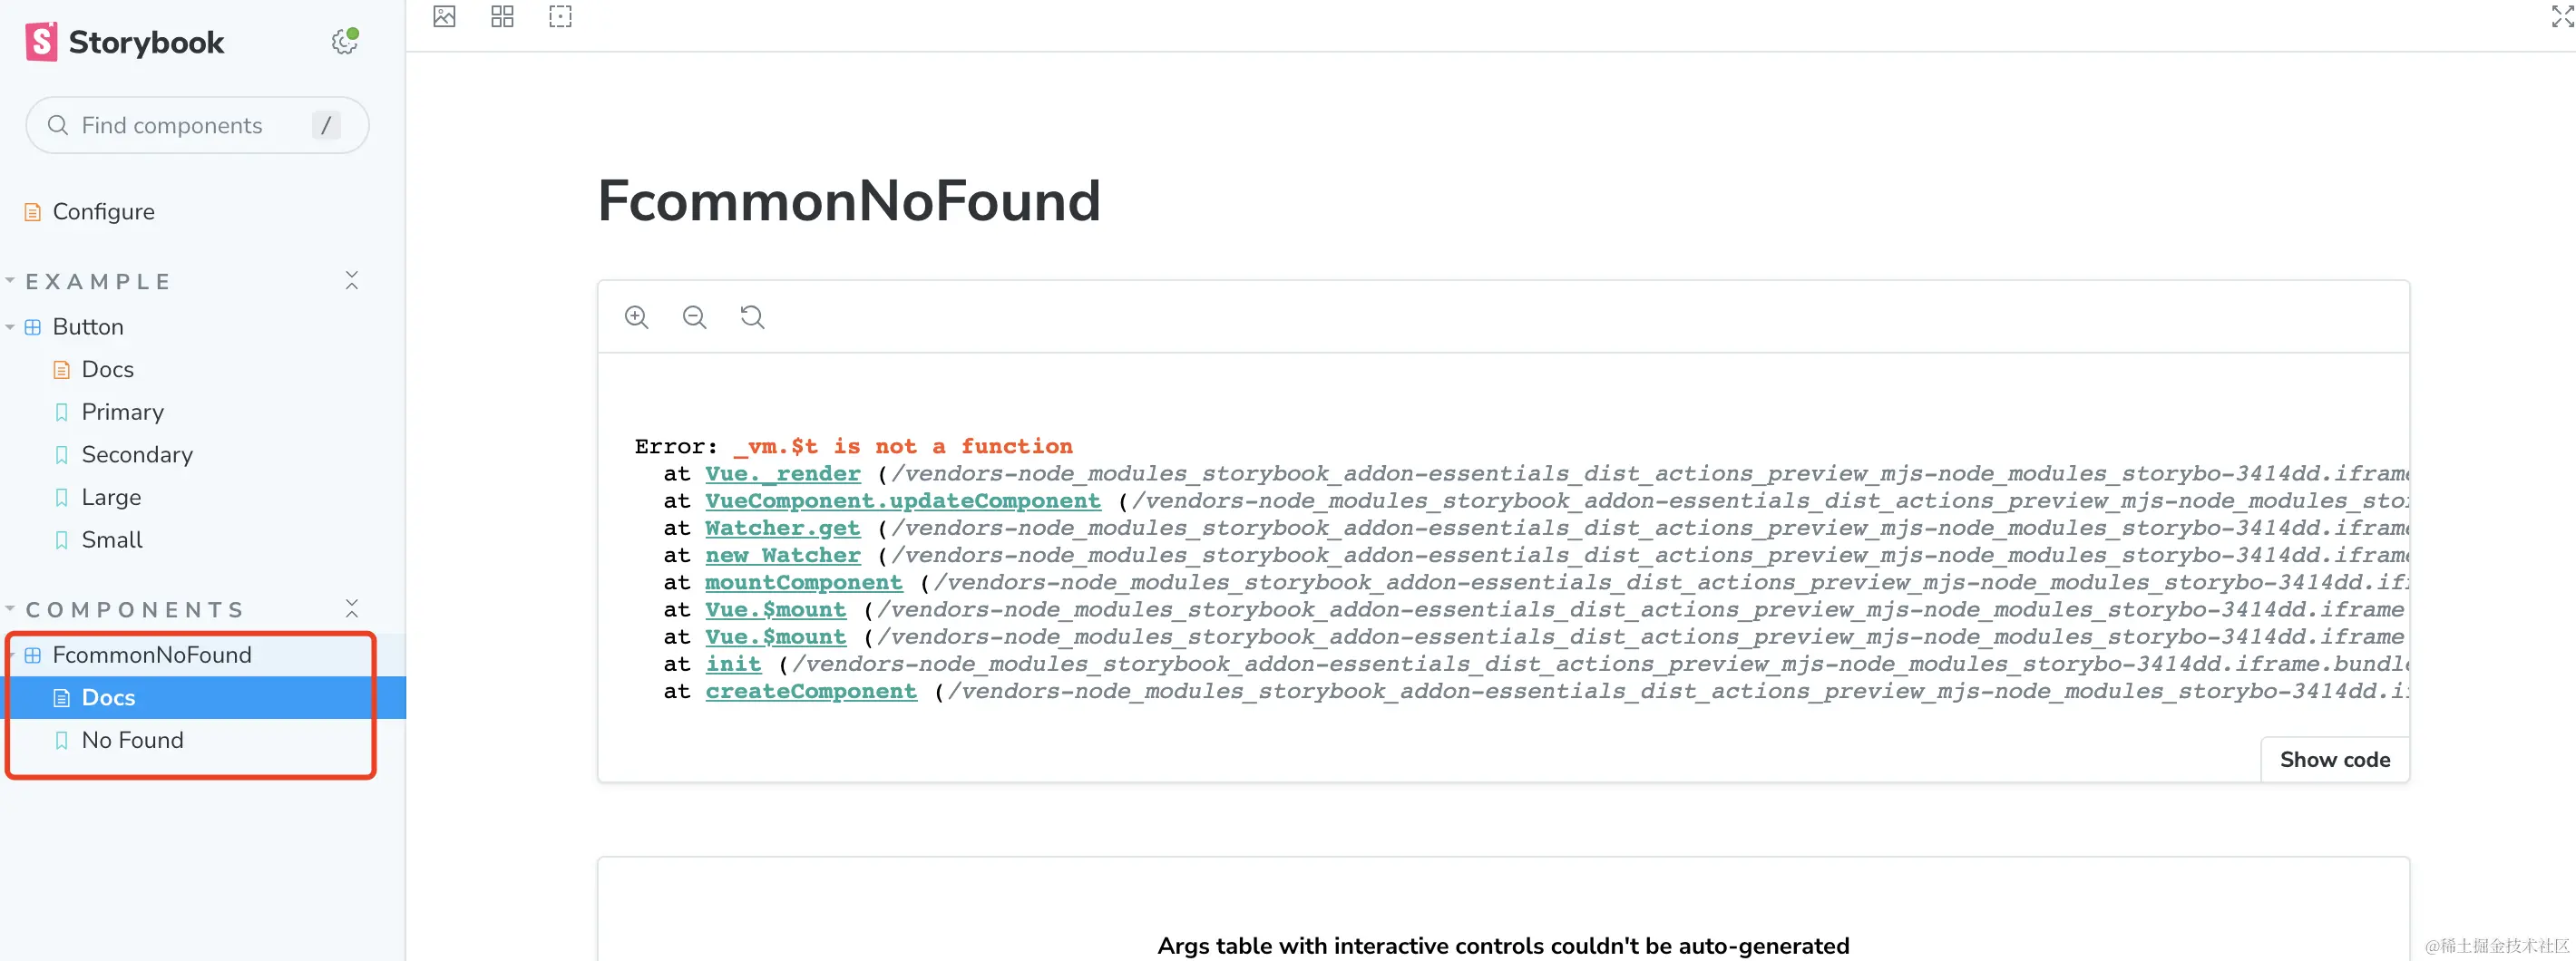This screenshot has height=961, width=2576.
Task: Collapse the EXAMPLE section
Action: click(98, 282)
